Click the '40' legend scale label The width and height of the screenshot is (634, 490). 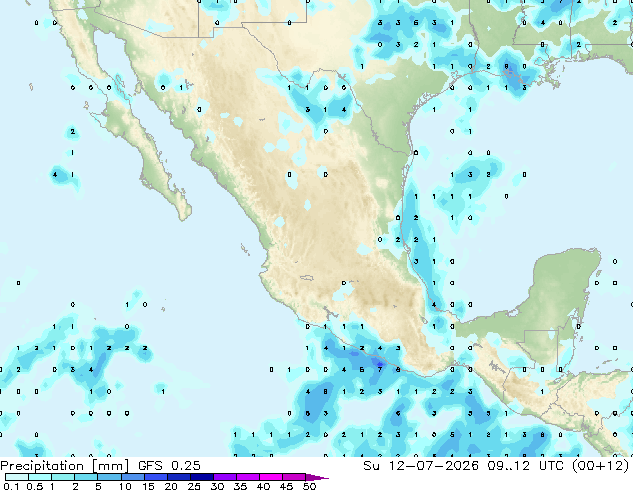(x=263, y=486)
